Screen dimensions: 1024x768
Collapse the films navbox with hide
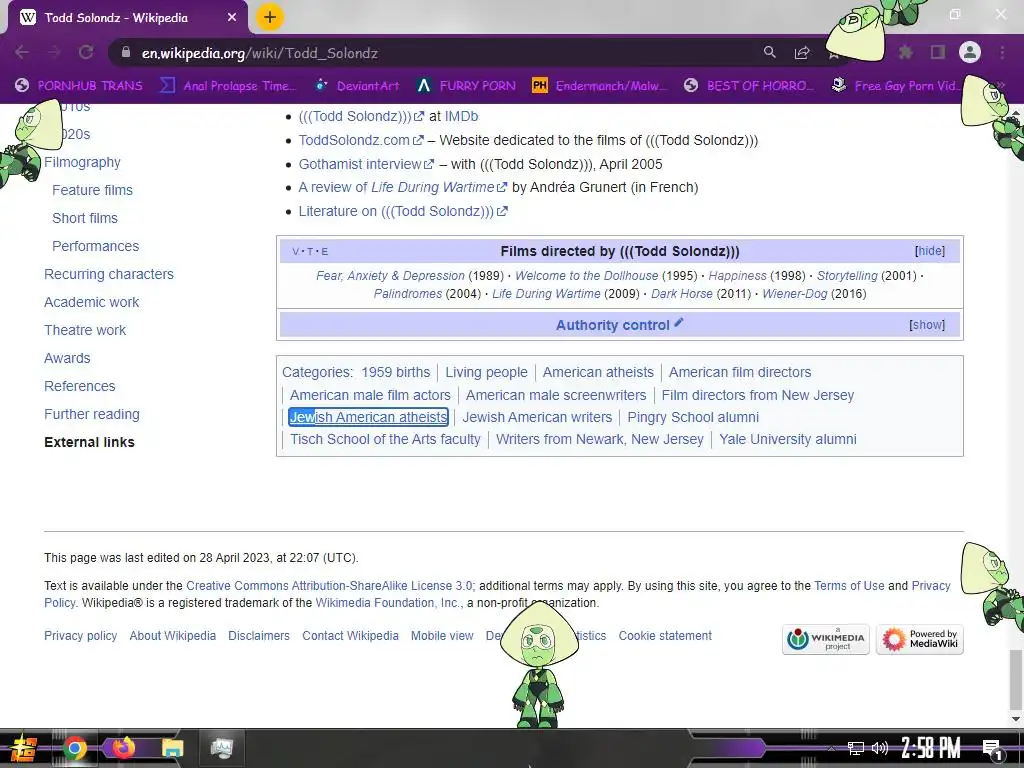pos(930,251)
